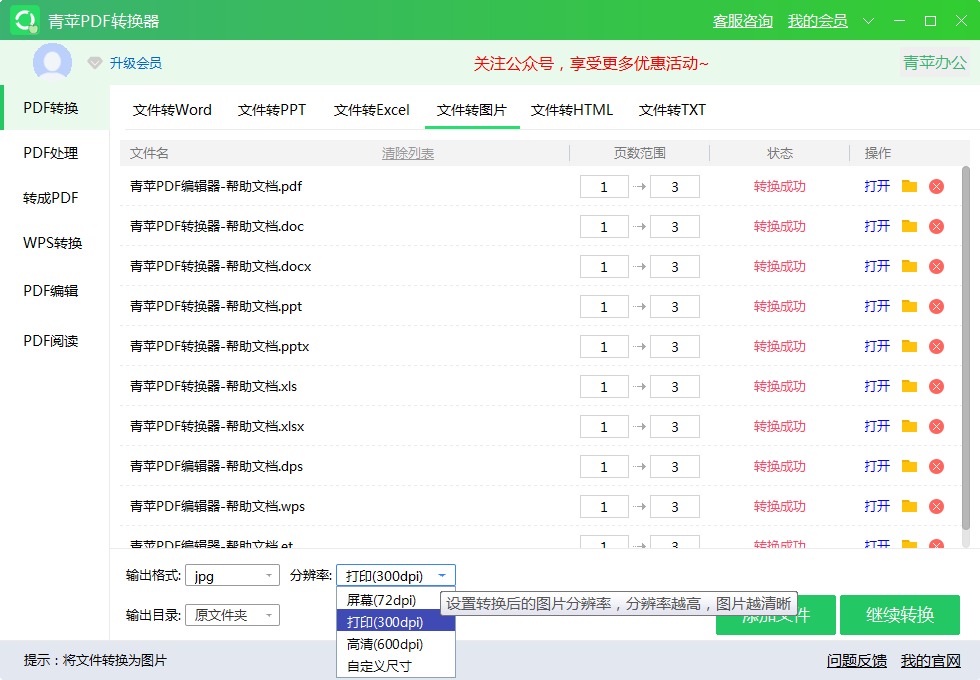The image size is (980, 680).
Task: Click the file list vertical scrollbar
Action: click(x=966, y=348)
